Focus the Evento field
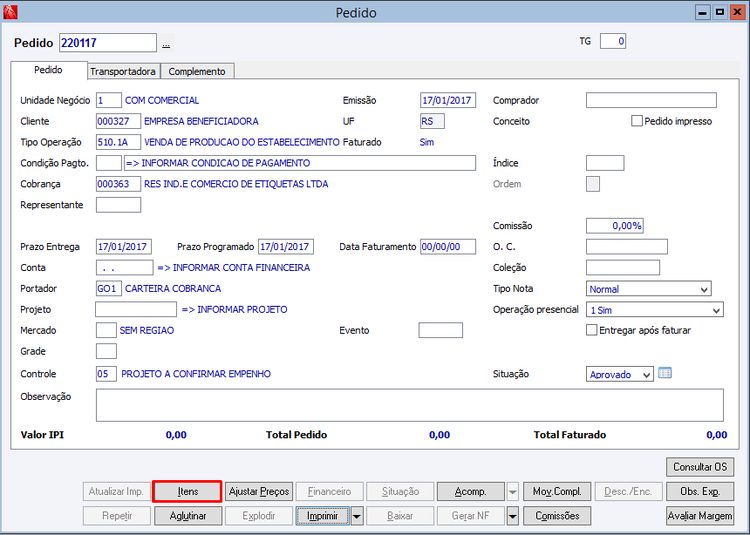The height and width of the screenshot is (535, 750). tap(441, 330)
